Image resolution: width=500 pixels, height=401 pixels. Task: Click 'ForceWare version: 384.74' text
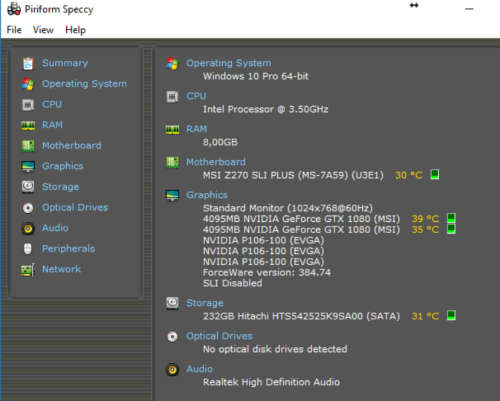tap(267, 273)
